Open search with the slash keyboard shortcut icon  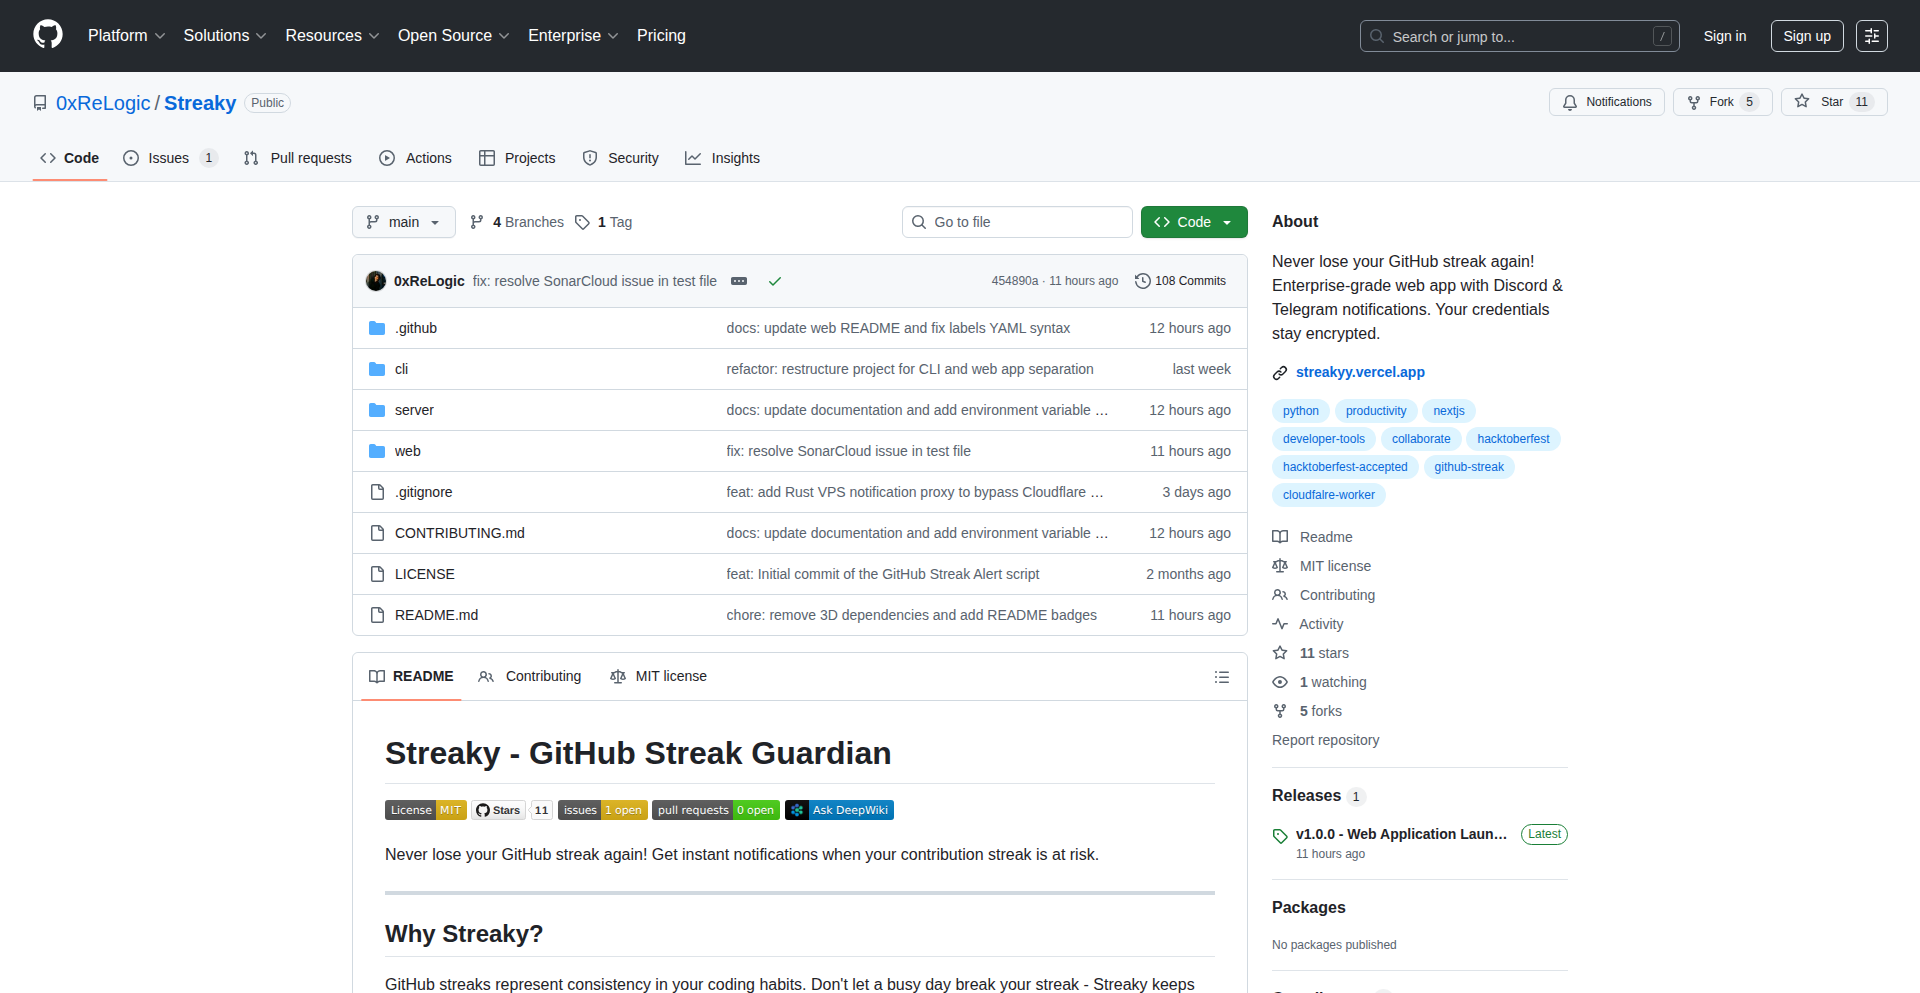coord(1663,35)
